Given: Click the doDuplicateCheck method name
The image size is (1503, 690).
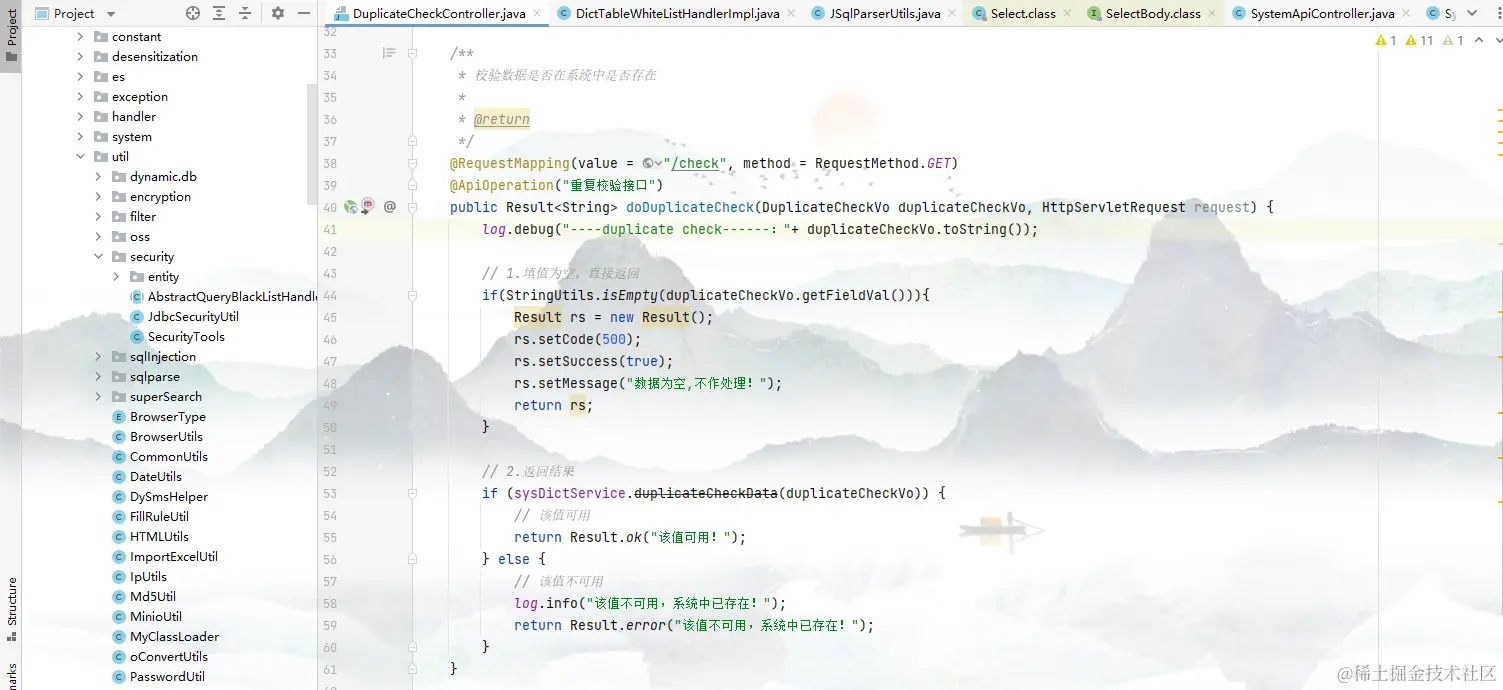Looking at the screenshot, I should pos(690,207).
